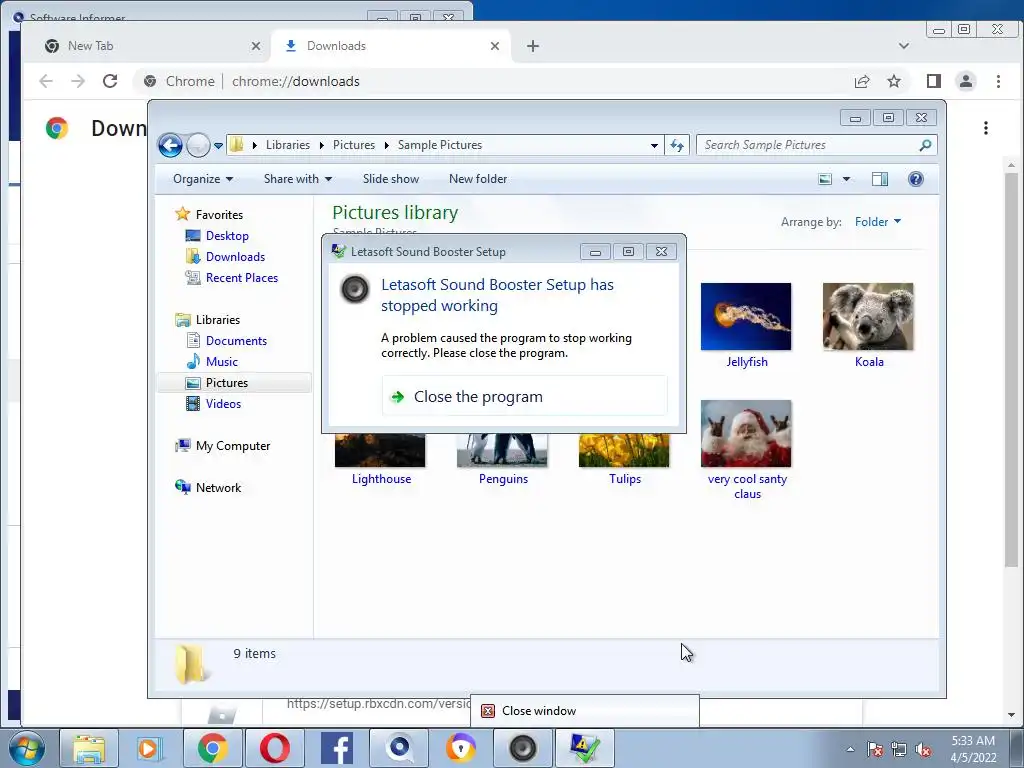Select Recent Places in Favorites
This screenshot has height=768, width=1024.
[242, 278]
